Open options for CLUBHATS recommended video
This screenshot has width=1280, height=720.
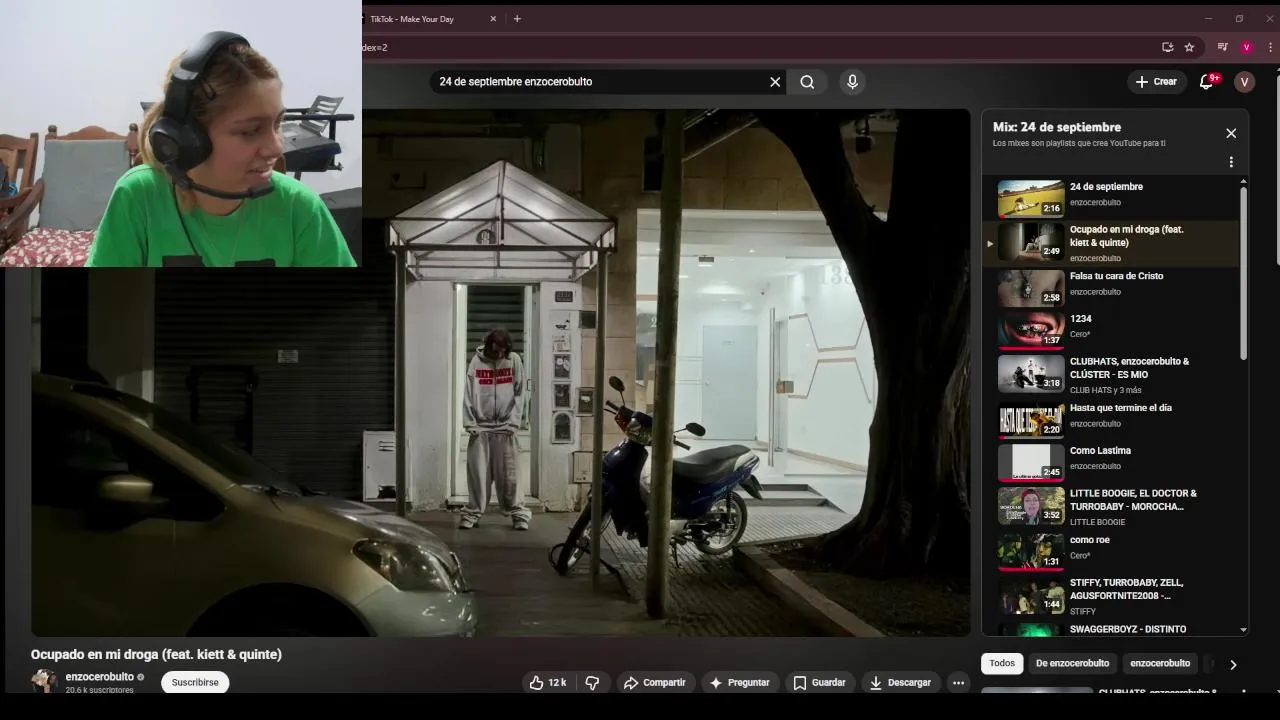tap(1243, 692)
